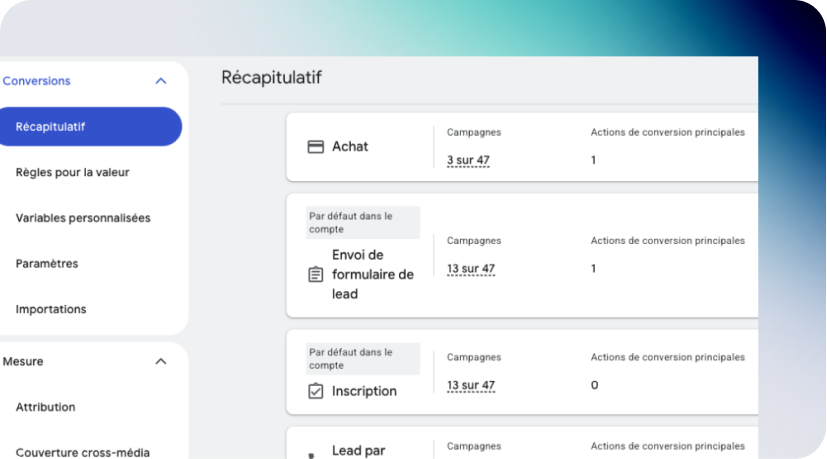Click Par défaut badge above Envoi de formulaire

[x=363, y=223]
